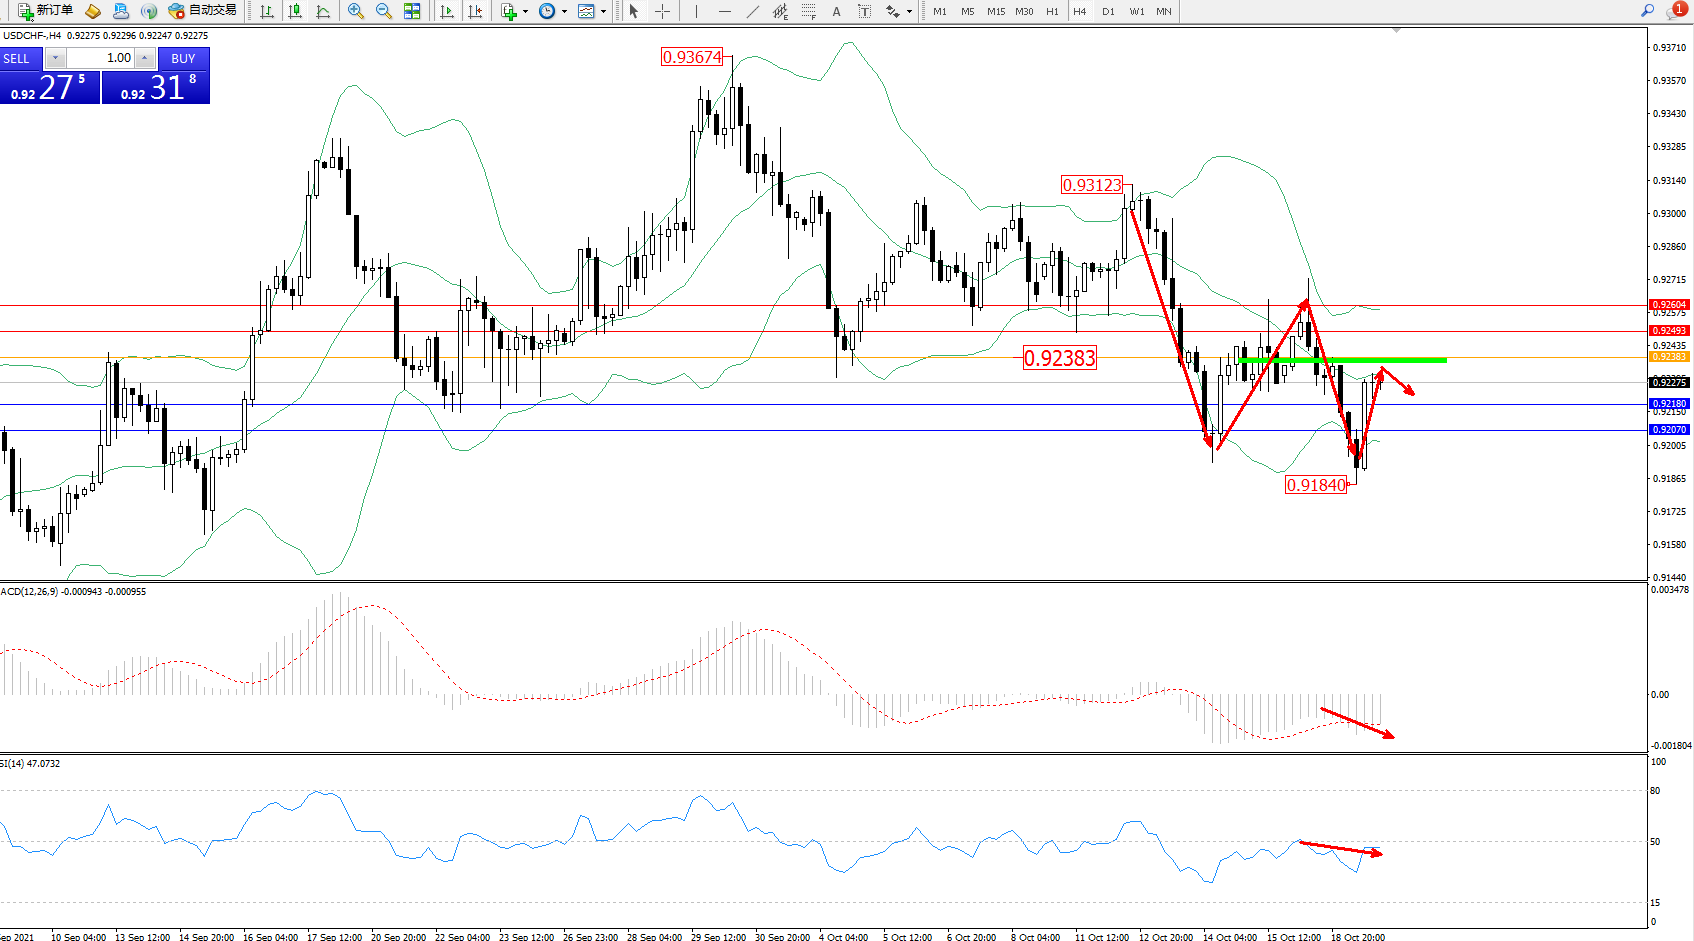Screen dimensions: 1694x941
Task: Open the search magnifier icon
Action: 1647,11
